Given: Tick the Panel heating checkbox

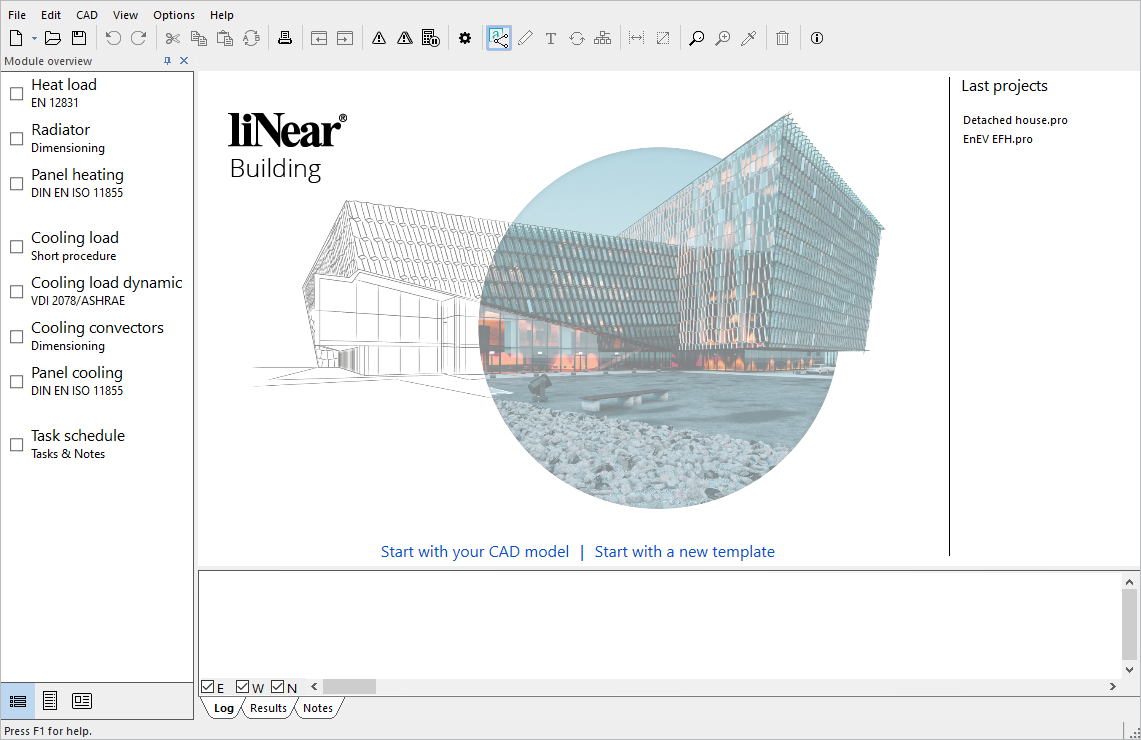Looking at the screenshot, I should click(x=16, y=183).
